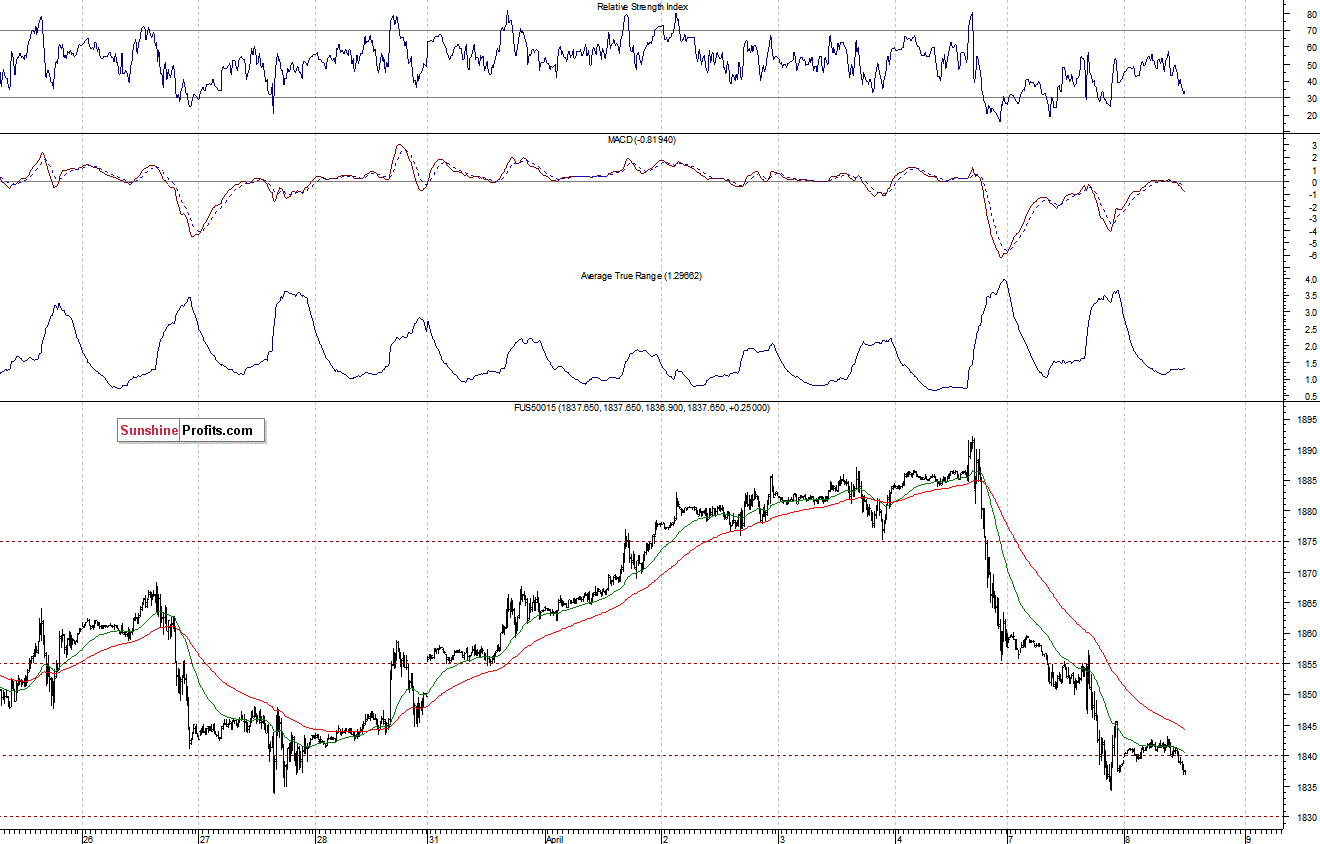Click the 8 date label on the time axis
Image resolution: width=1320 pixels, height=844 pixels.
click(x=1127, y=839)
